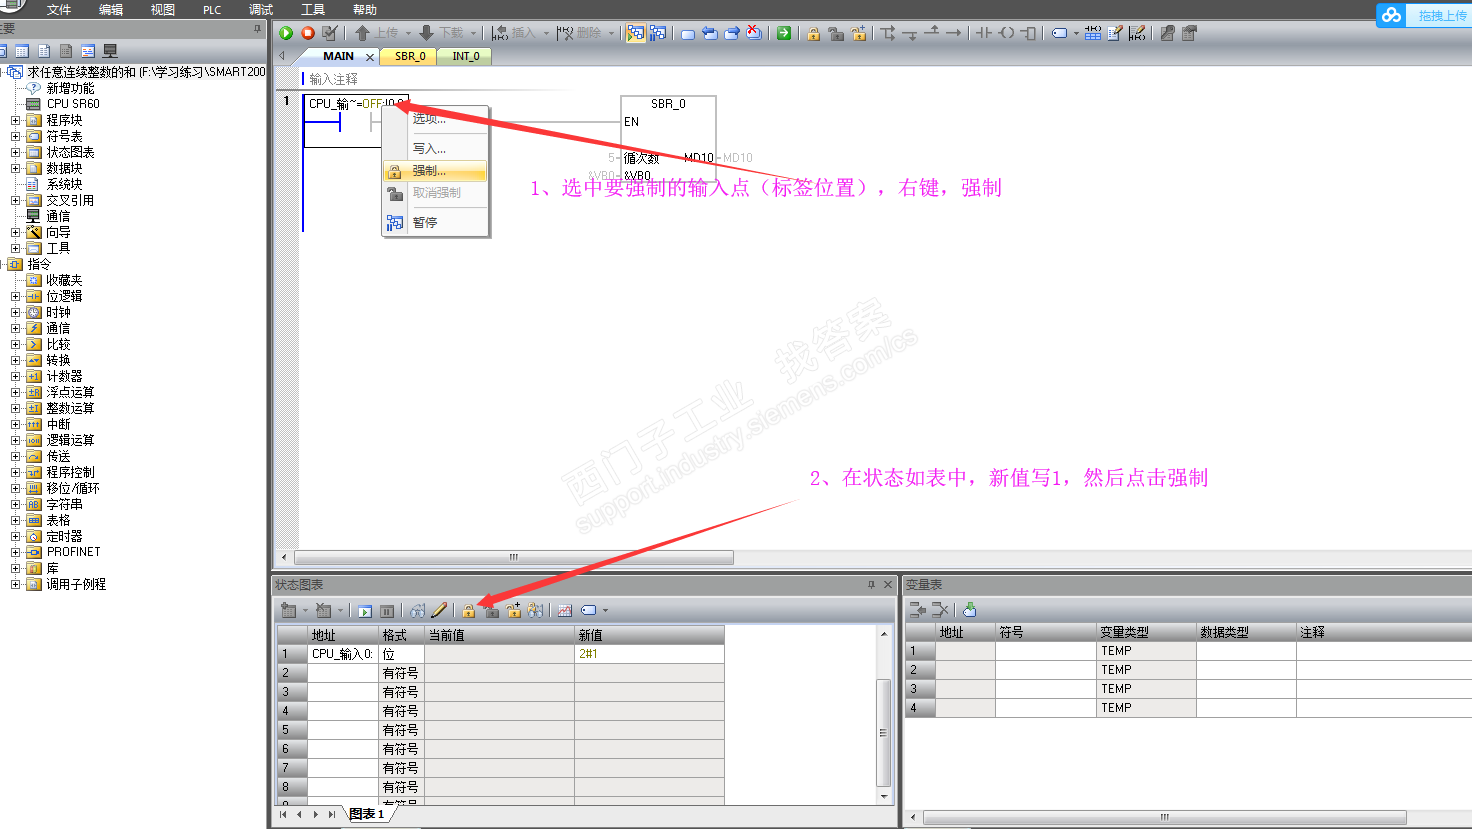Open the 调试 (Debug) menu
1472x829 pixels.
(x=261, y=9)
